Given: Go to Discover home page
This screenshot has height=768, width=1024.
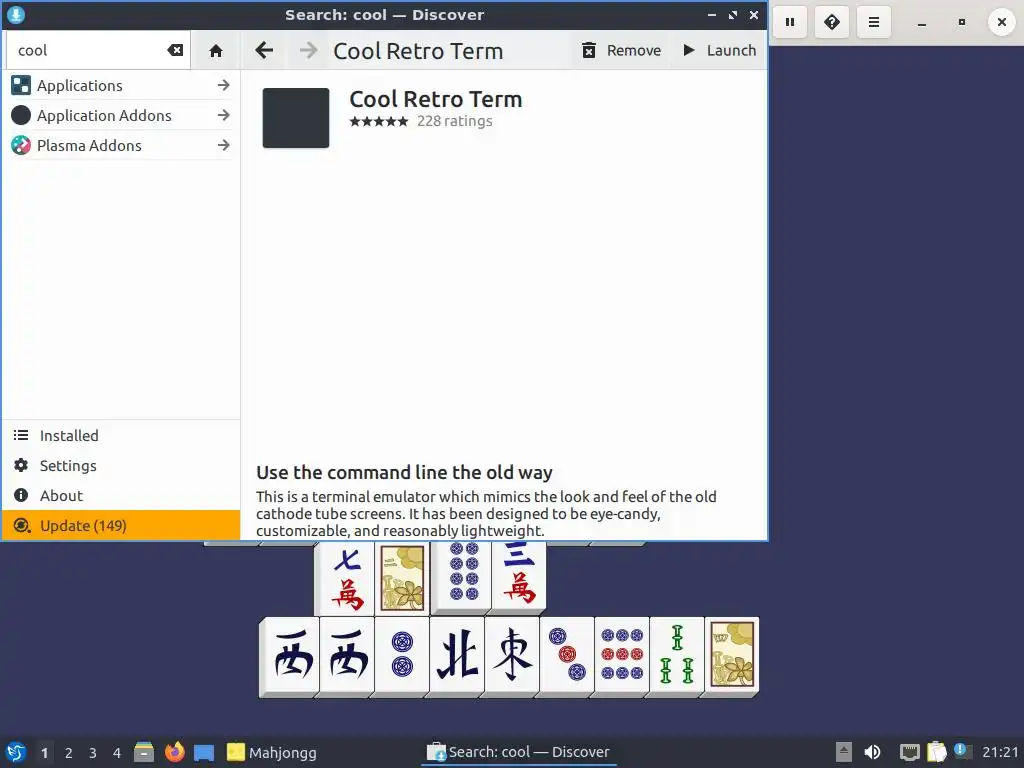Looking at the screenshot, I should 216,50.
